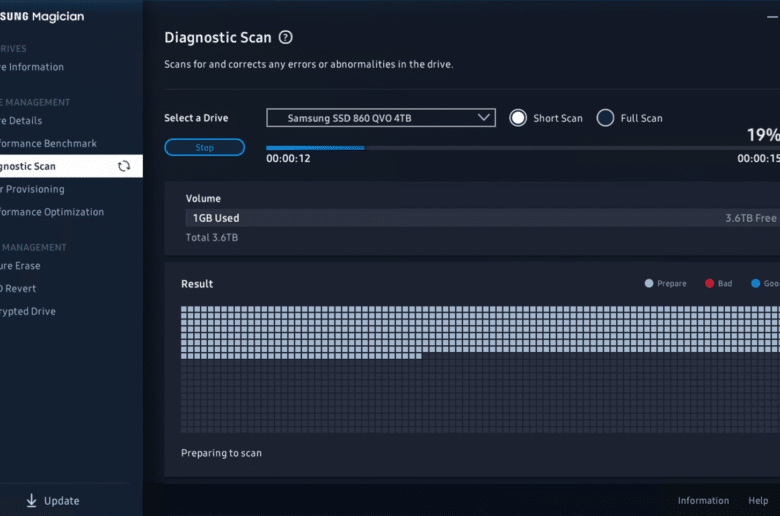Select the Short Scan radio button
This screenshot has height=516, width=780.
pyautogui.click(x=518, y=118)
